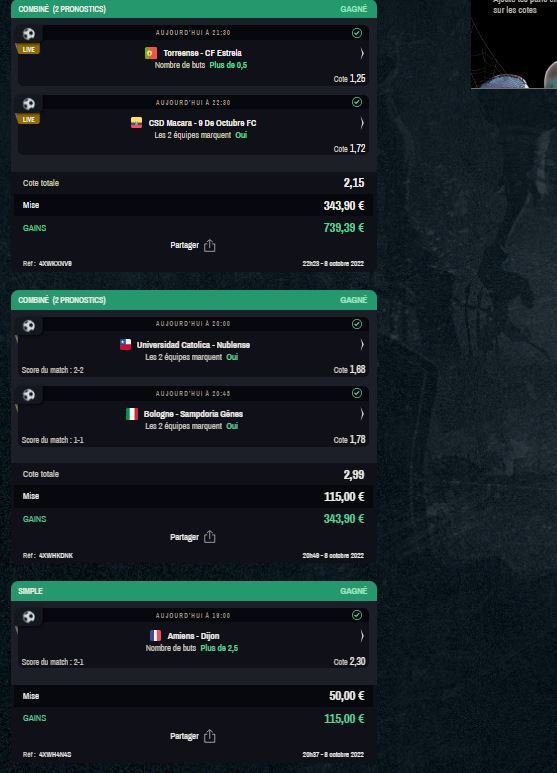This screenshot has width=557, height=773.
Task: Click the first COMBINÉ (2 PRONOSTICS) header
Action: 194,9
